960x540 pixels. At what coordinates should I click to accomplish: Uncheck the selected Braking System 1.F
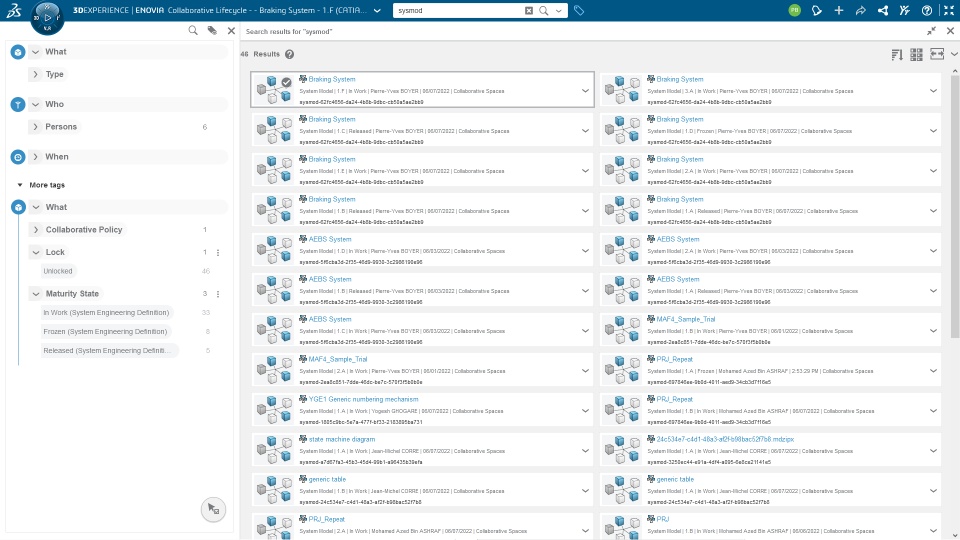tap(287, 82)
